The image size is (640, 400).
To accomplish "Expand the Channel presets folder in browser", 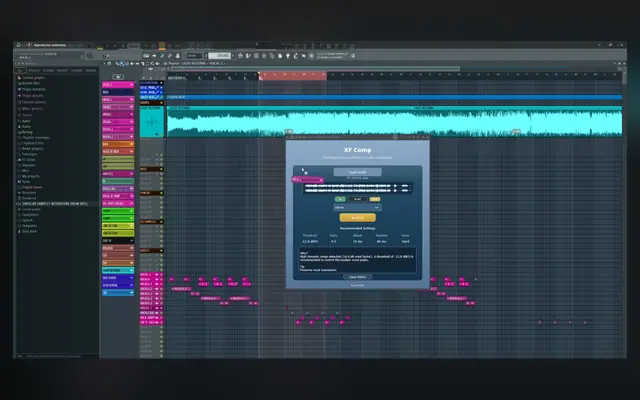I will click(x=31, y=102).
